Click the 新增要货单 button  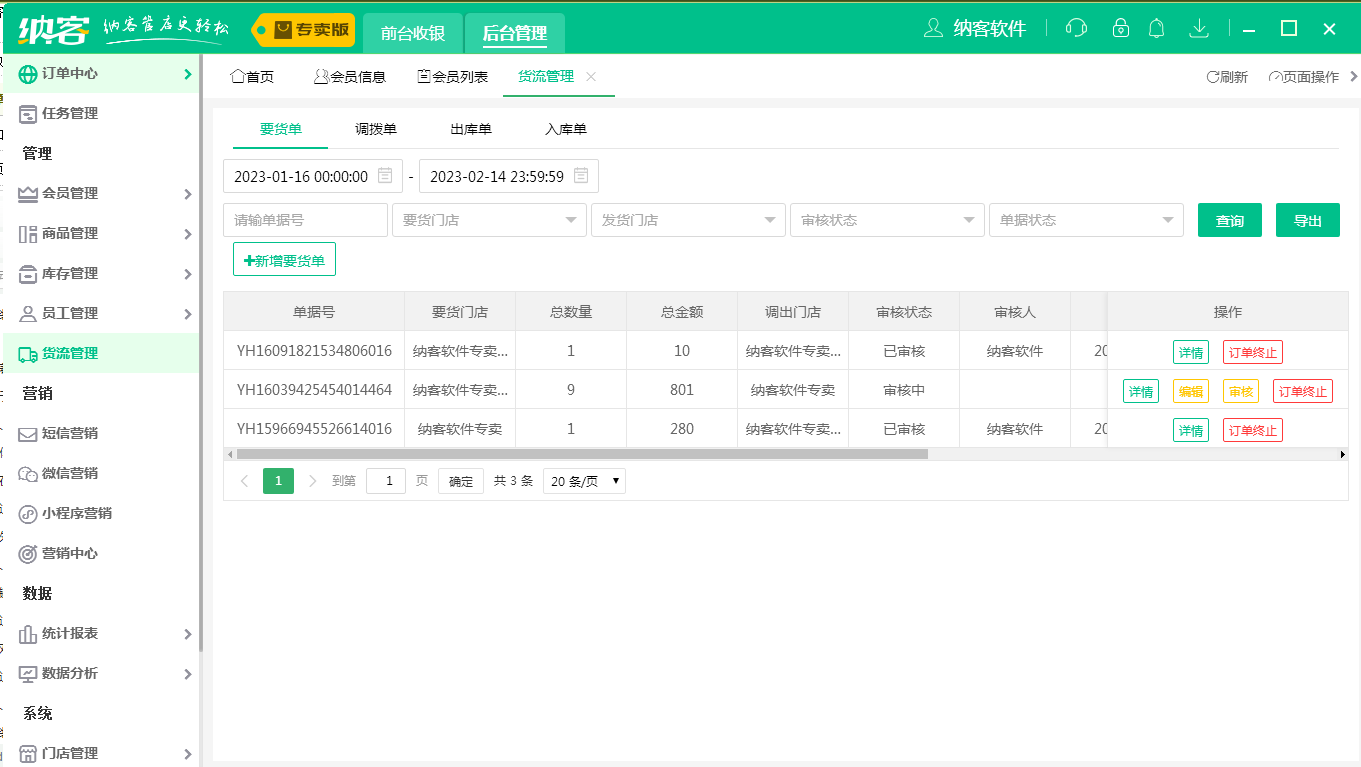[x=284, y=258]
